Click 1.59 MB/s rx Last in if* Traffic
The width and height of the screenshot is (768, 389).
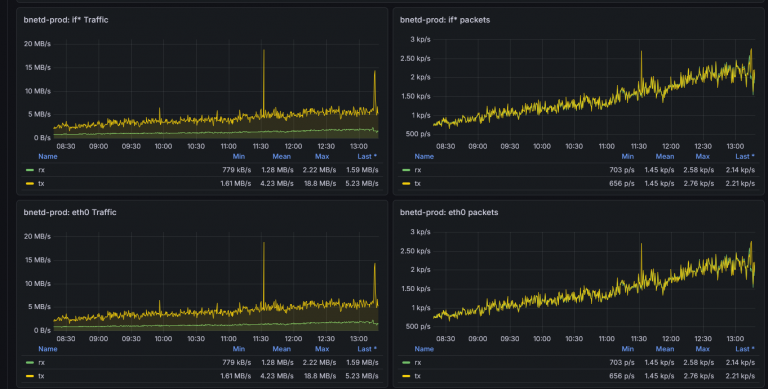[362, 170]
